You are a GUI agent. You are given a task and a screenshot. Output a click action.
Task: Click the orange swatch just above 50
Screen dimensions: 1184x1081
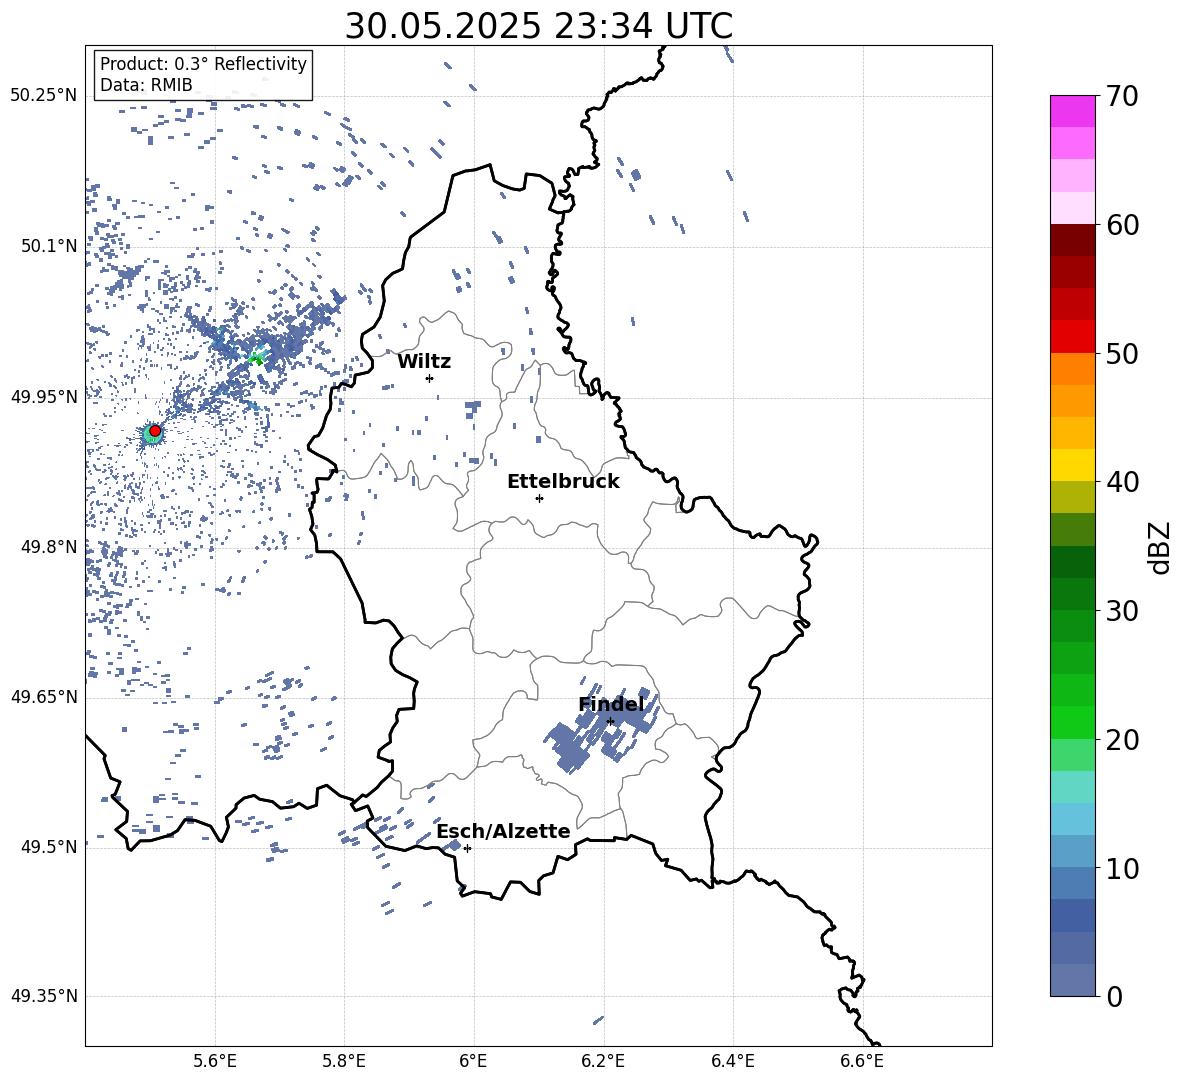pyautogui.click(x=1073, y=368)
